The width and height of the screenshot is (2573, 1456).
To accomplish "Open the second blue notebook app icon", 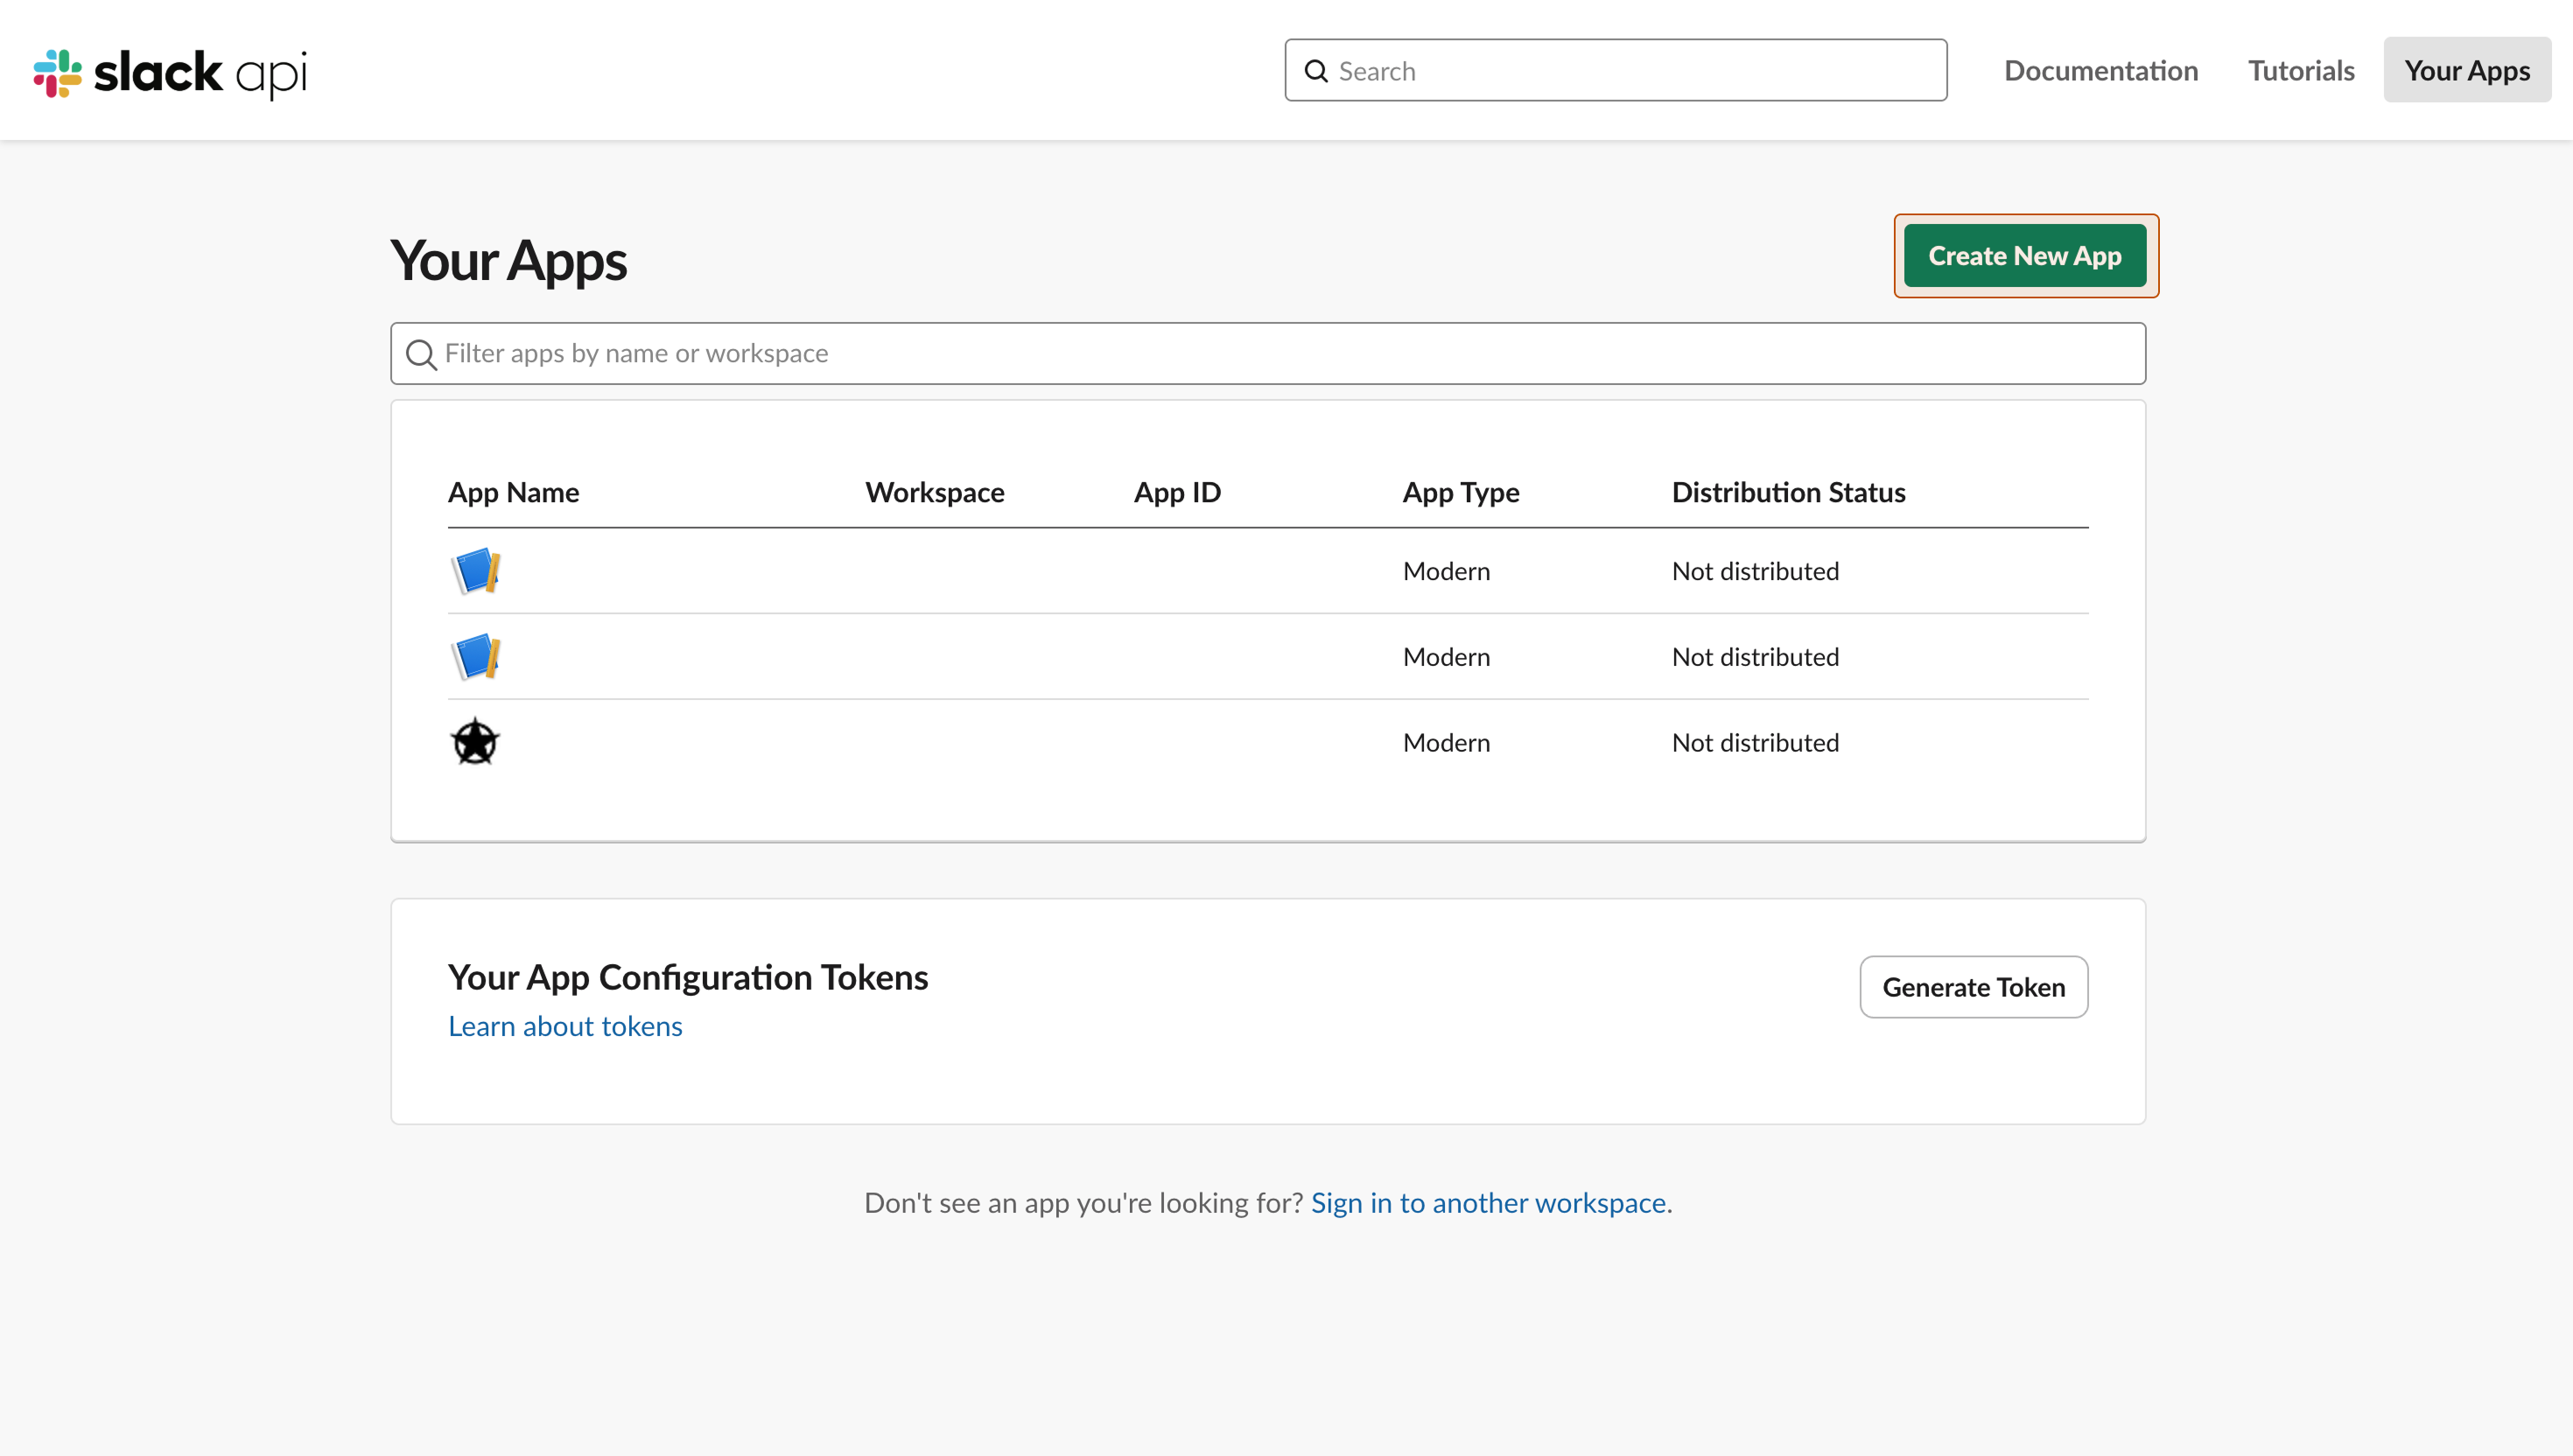I will tap(477, 656).
